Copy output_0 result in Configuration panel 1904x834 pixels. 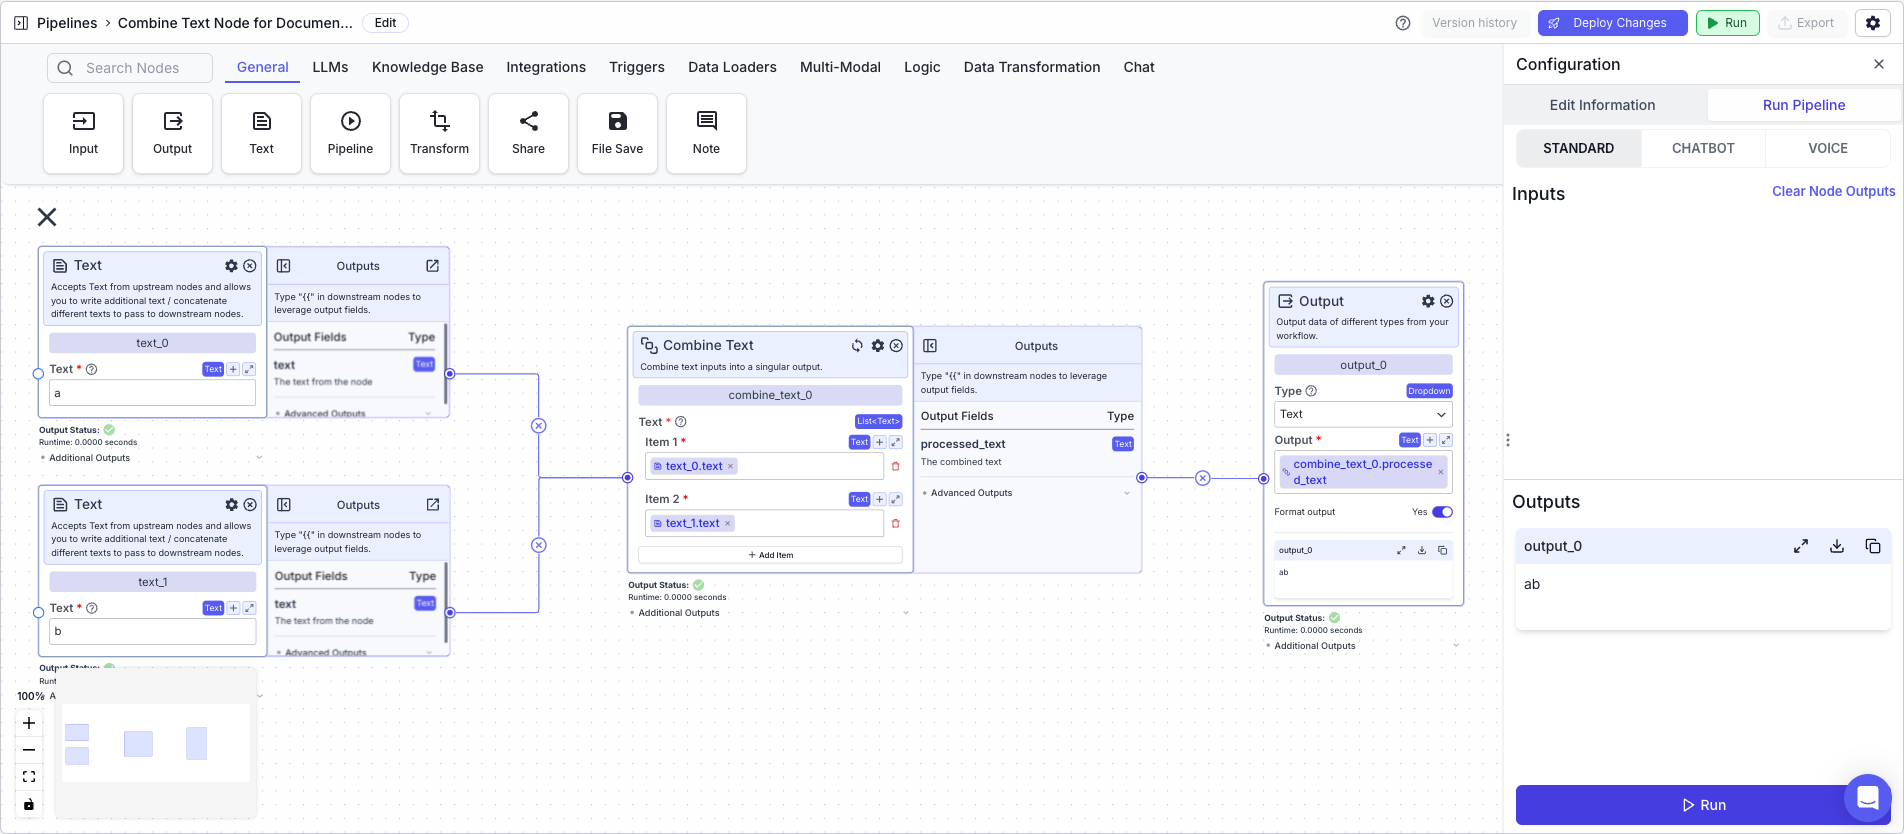(x=1872, y=546)
